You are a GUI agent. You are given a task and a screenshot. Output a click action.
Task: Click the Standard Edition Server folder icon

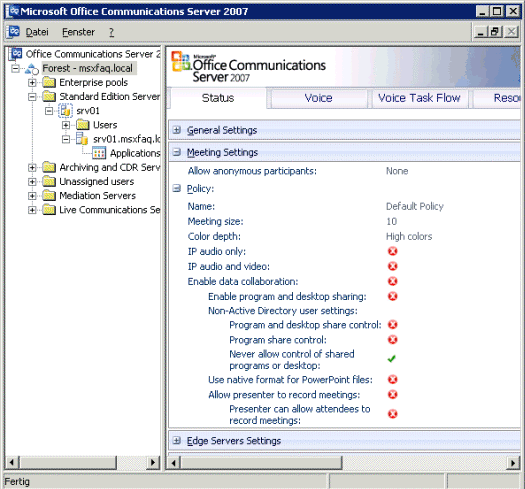[x=49, y=96]
